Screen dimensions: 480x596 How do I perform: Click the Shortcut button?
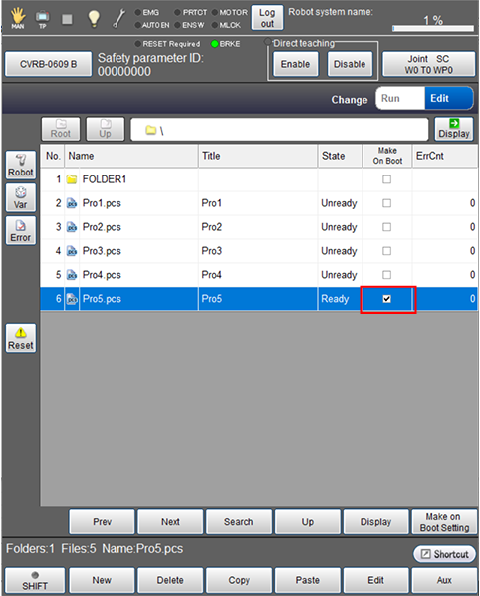point(444,554)
